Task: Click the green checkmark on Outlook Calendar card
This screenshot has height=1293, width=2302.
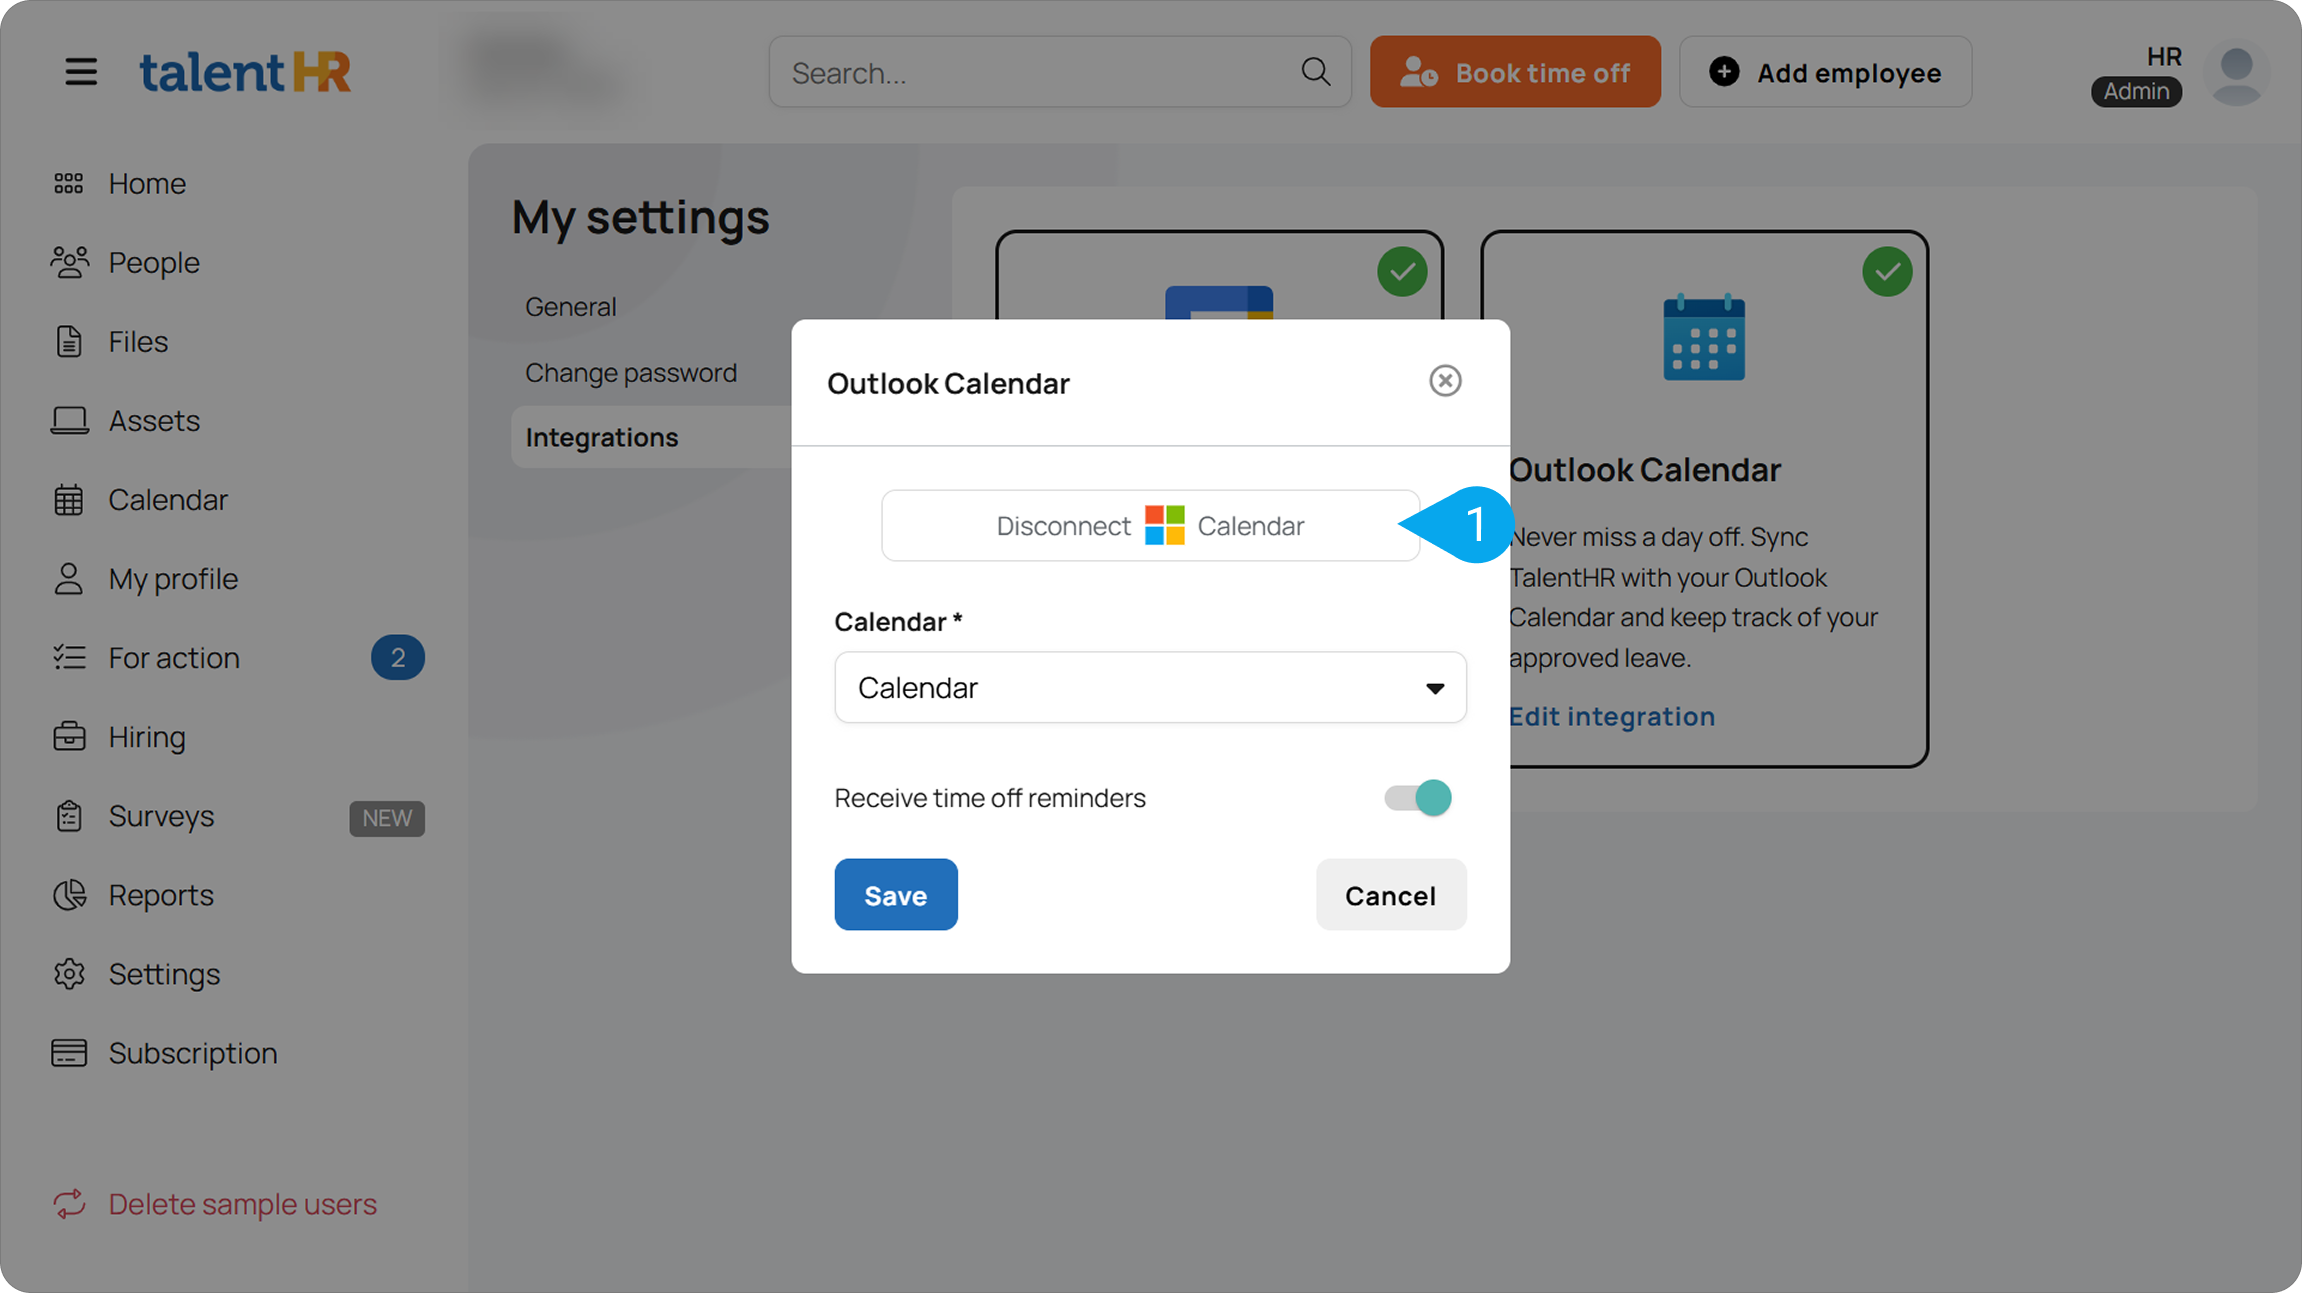Action: coord(1887,271)
